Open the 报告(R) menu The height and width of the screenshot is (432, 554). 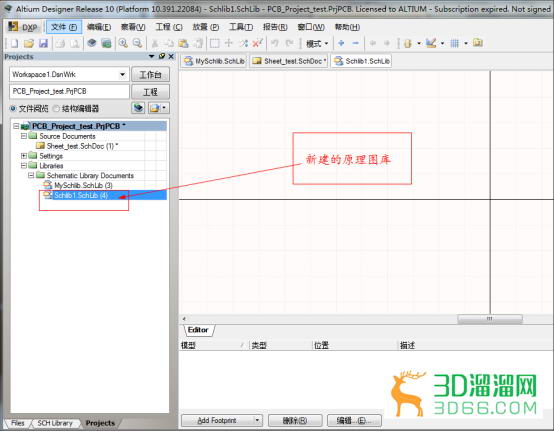pos(275,27)
